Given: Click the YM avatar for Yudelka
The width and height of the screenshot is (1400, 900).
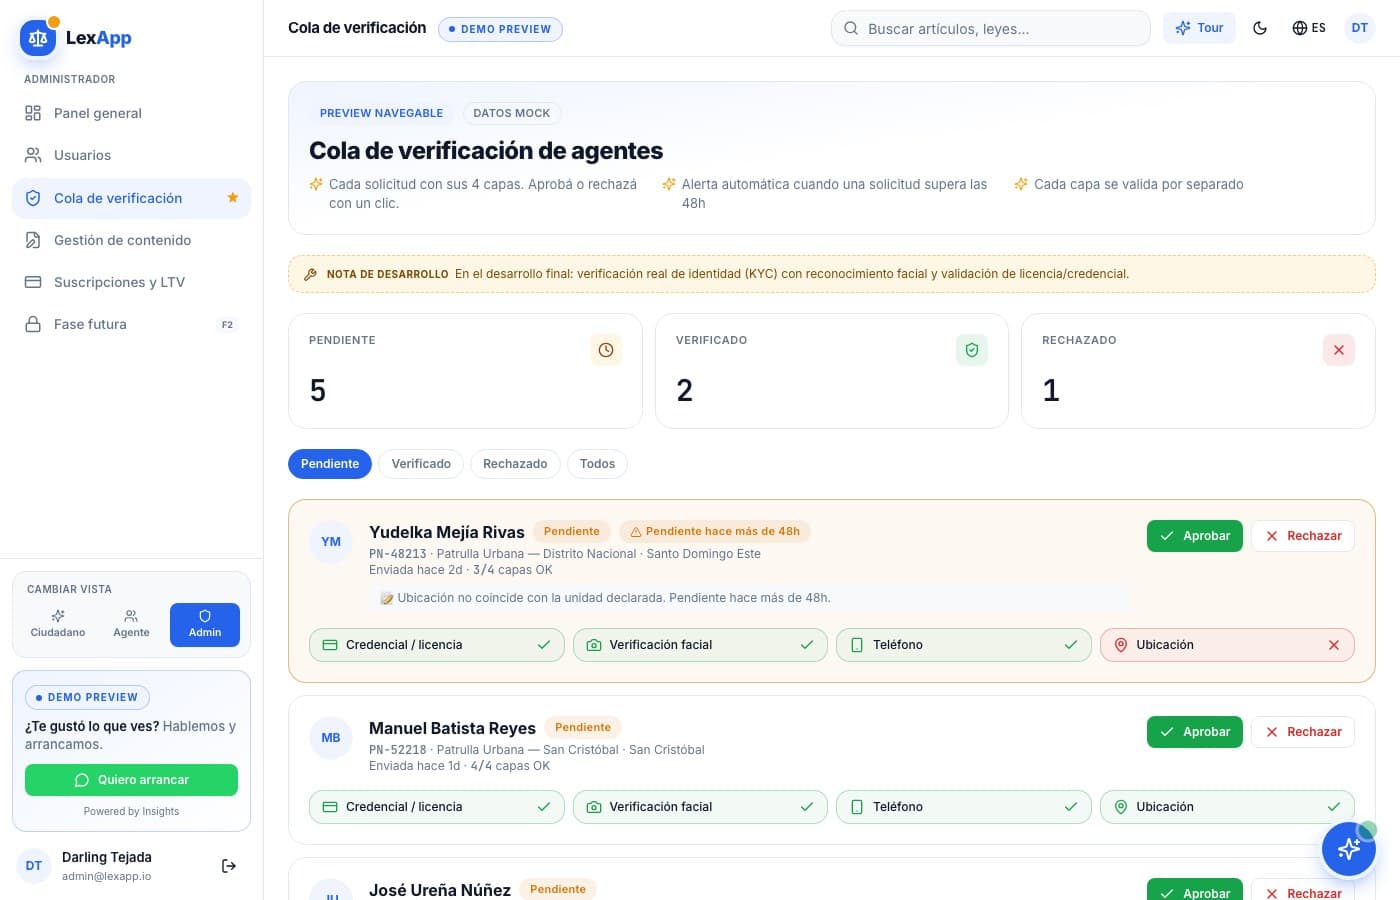Looking at the screenshot, I should tap(331, 542).
